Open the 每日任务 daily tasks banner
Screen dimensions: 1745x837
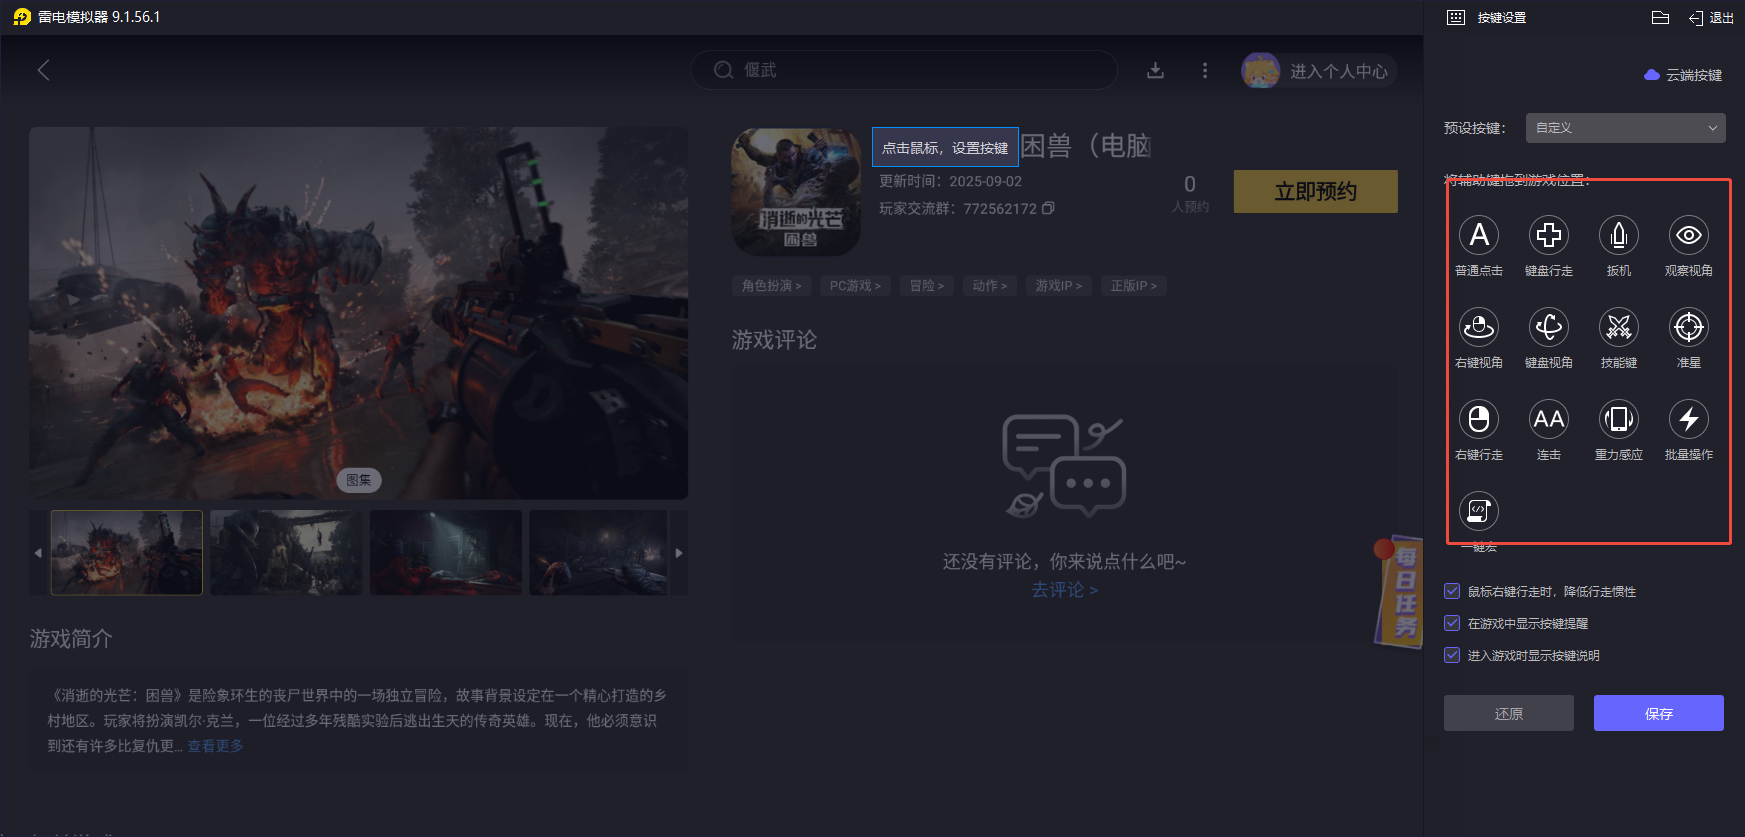point(1401,592)
